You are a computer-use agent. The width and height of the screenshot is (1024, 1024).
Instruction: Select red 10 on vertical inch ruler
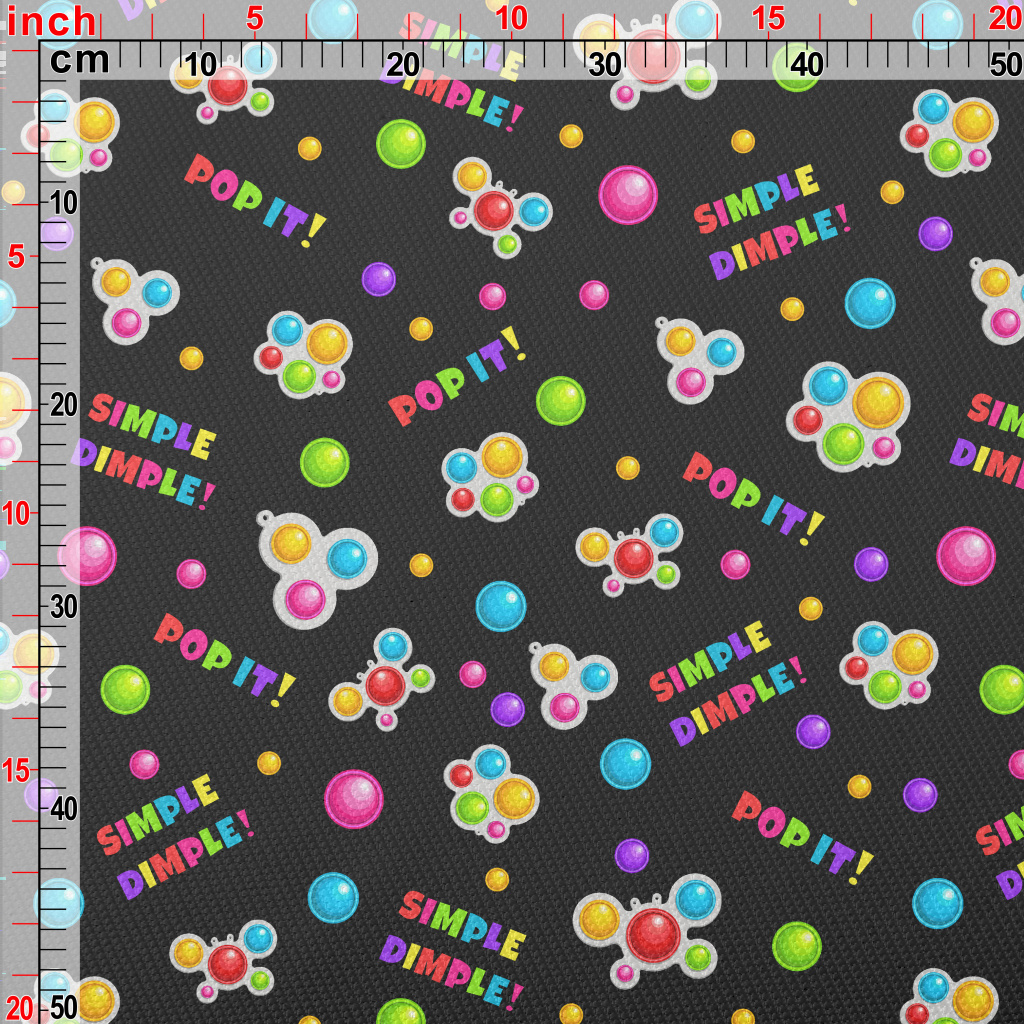click(x=16, y=514)
